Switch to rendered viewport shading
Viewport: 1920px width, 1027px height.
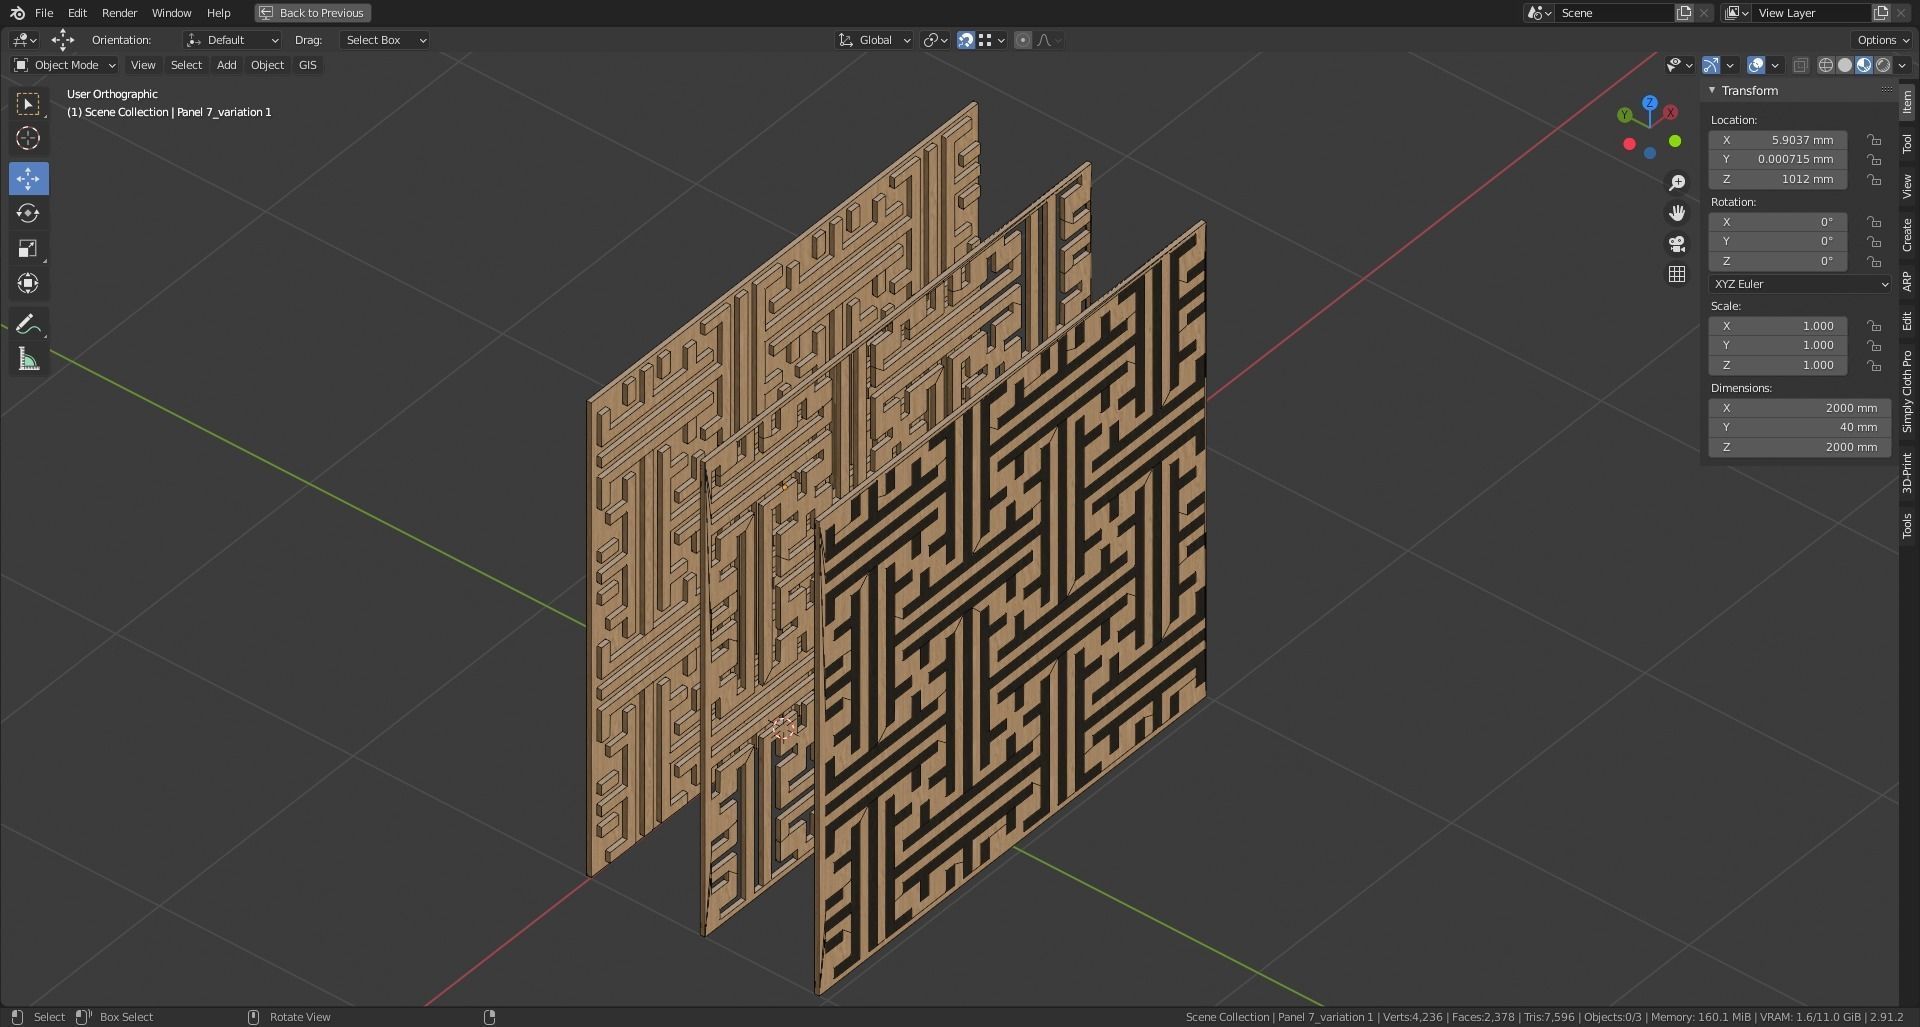(1883, 65)
